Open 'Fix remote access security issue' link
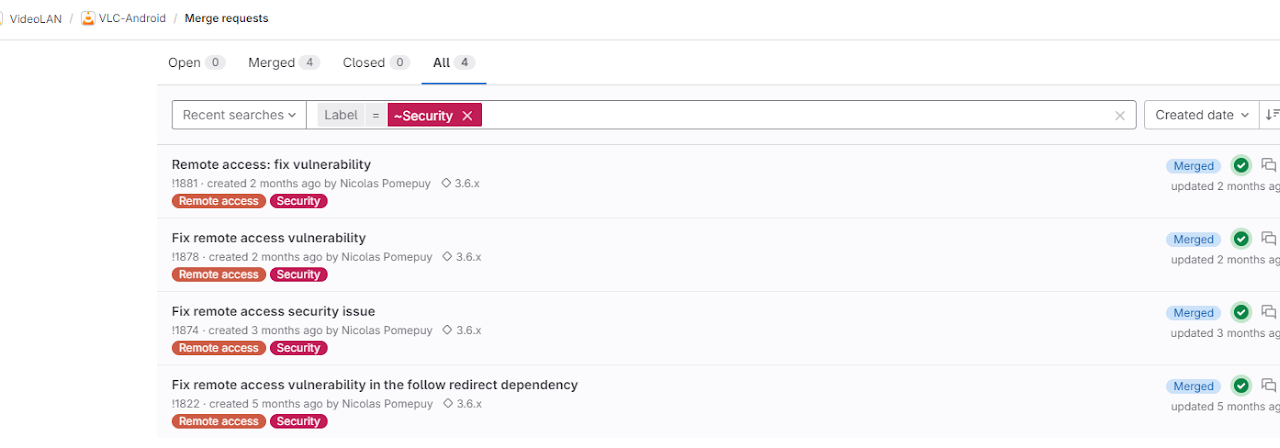Viewport: 1280px width, 448px height. (273, 311)
